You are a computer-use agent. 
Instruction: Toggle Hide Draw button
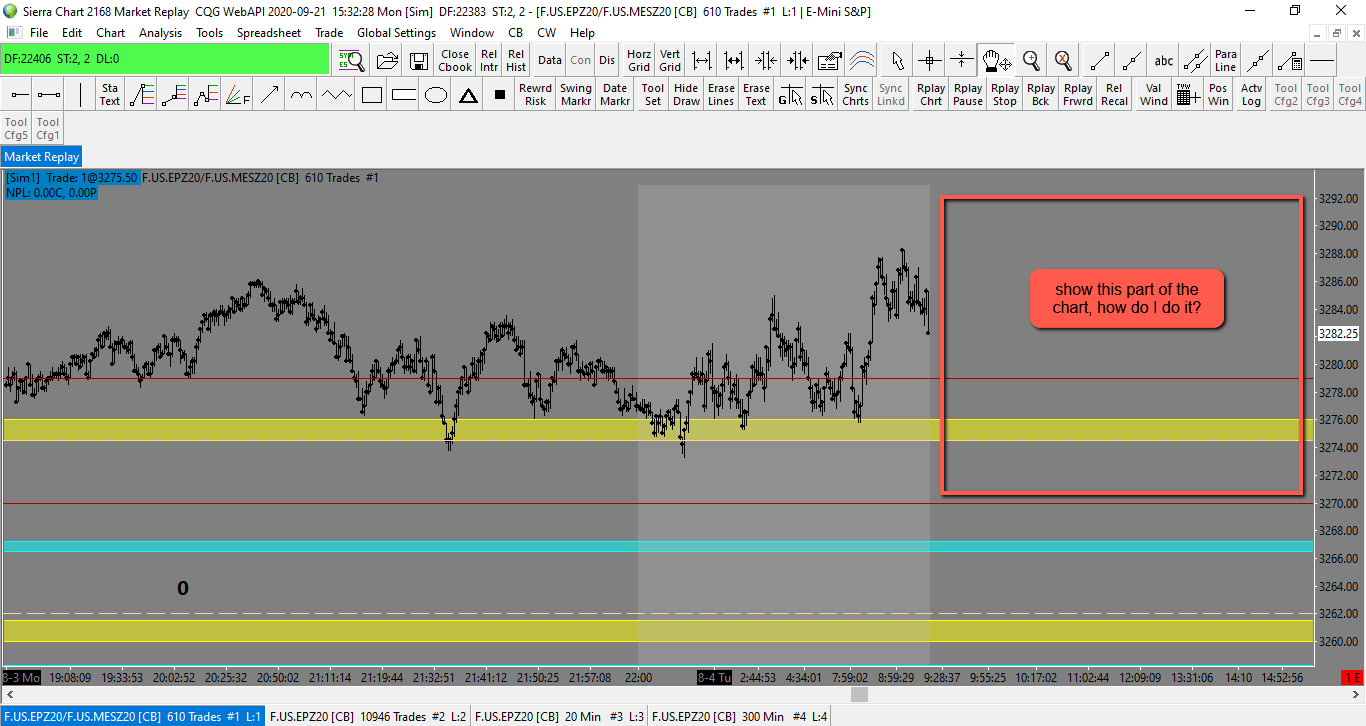[687, 95]
